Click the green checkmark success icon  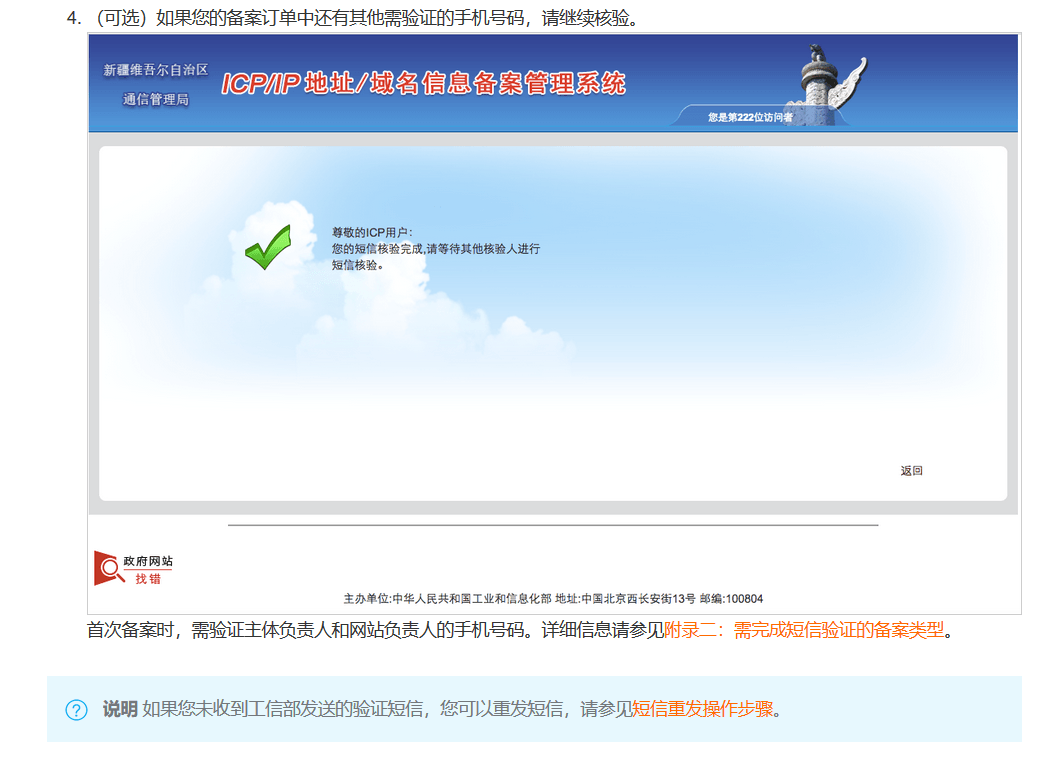coord(269,247)
